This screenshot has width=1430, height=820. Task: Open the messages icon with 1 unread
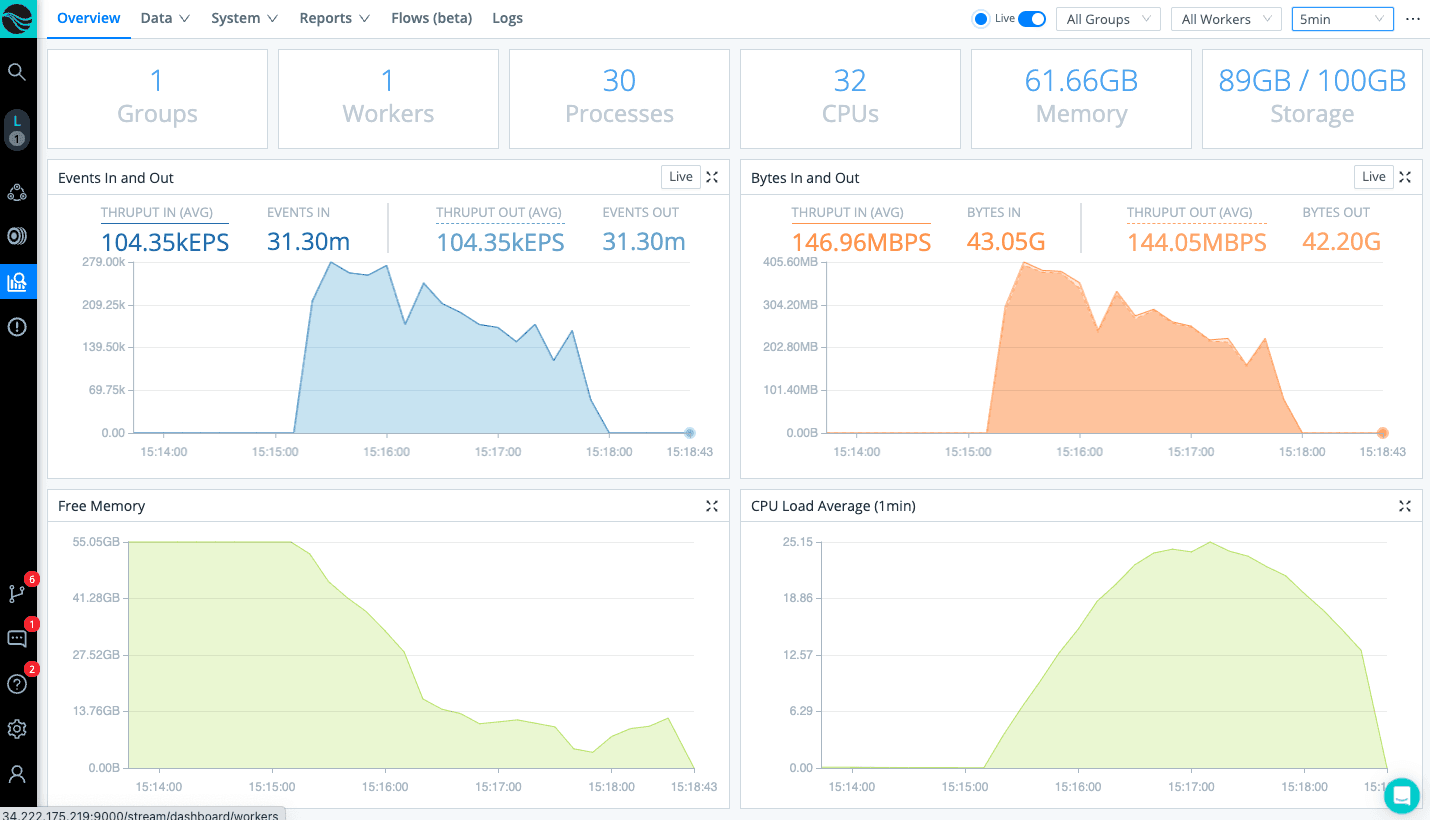click(x=17, y=638)
